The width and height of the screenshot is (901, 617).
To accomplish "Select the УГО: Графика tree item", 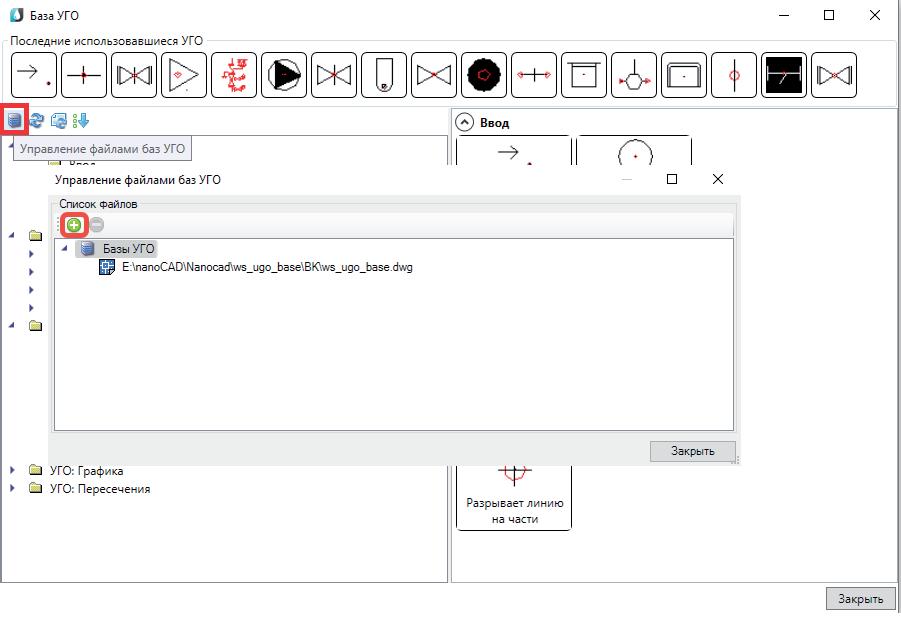I will click(86, 471).
